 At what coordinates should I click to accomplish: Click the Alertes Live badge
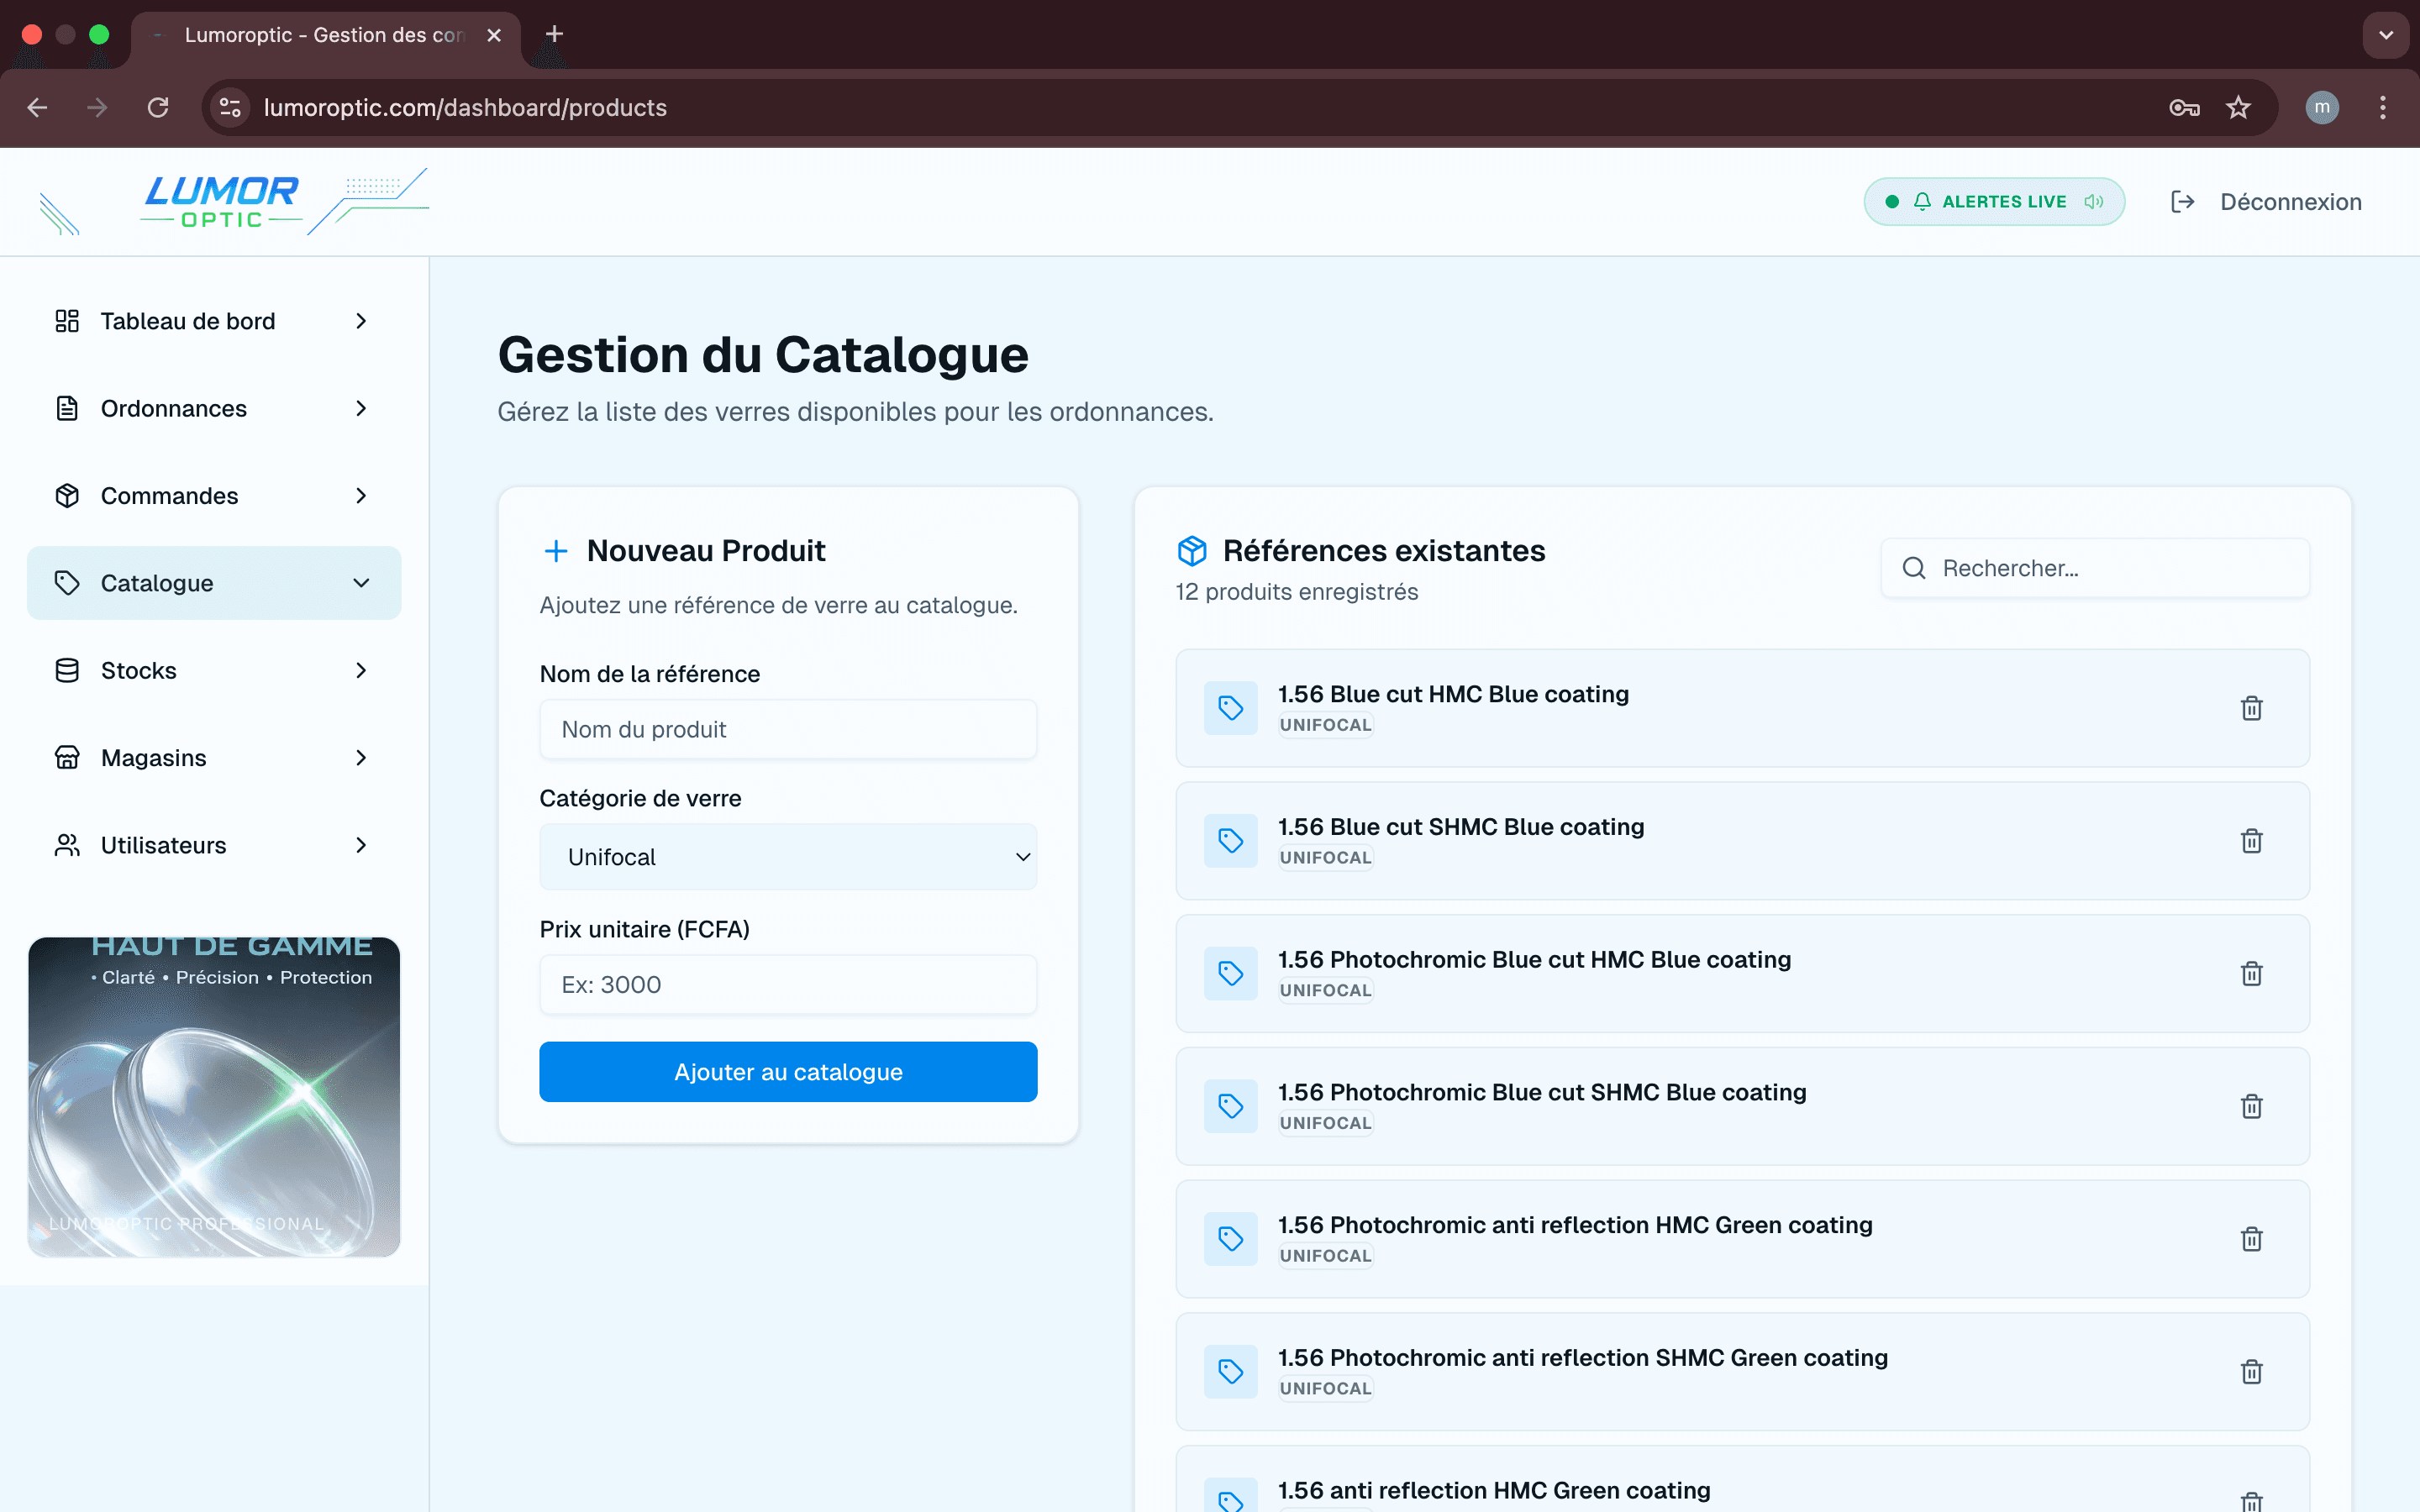coord(1994,202)
